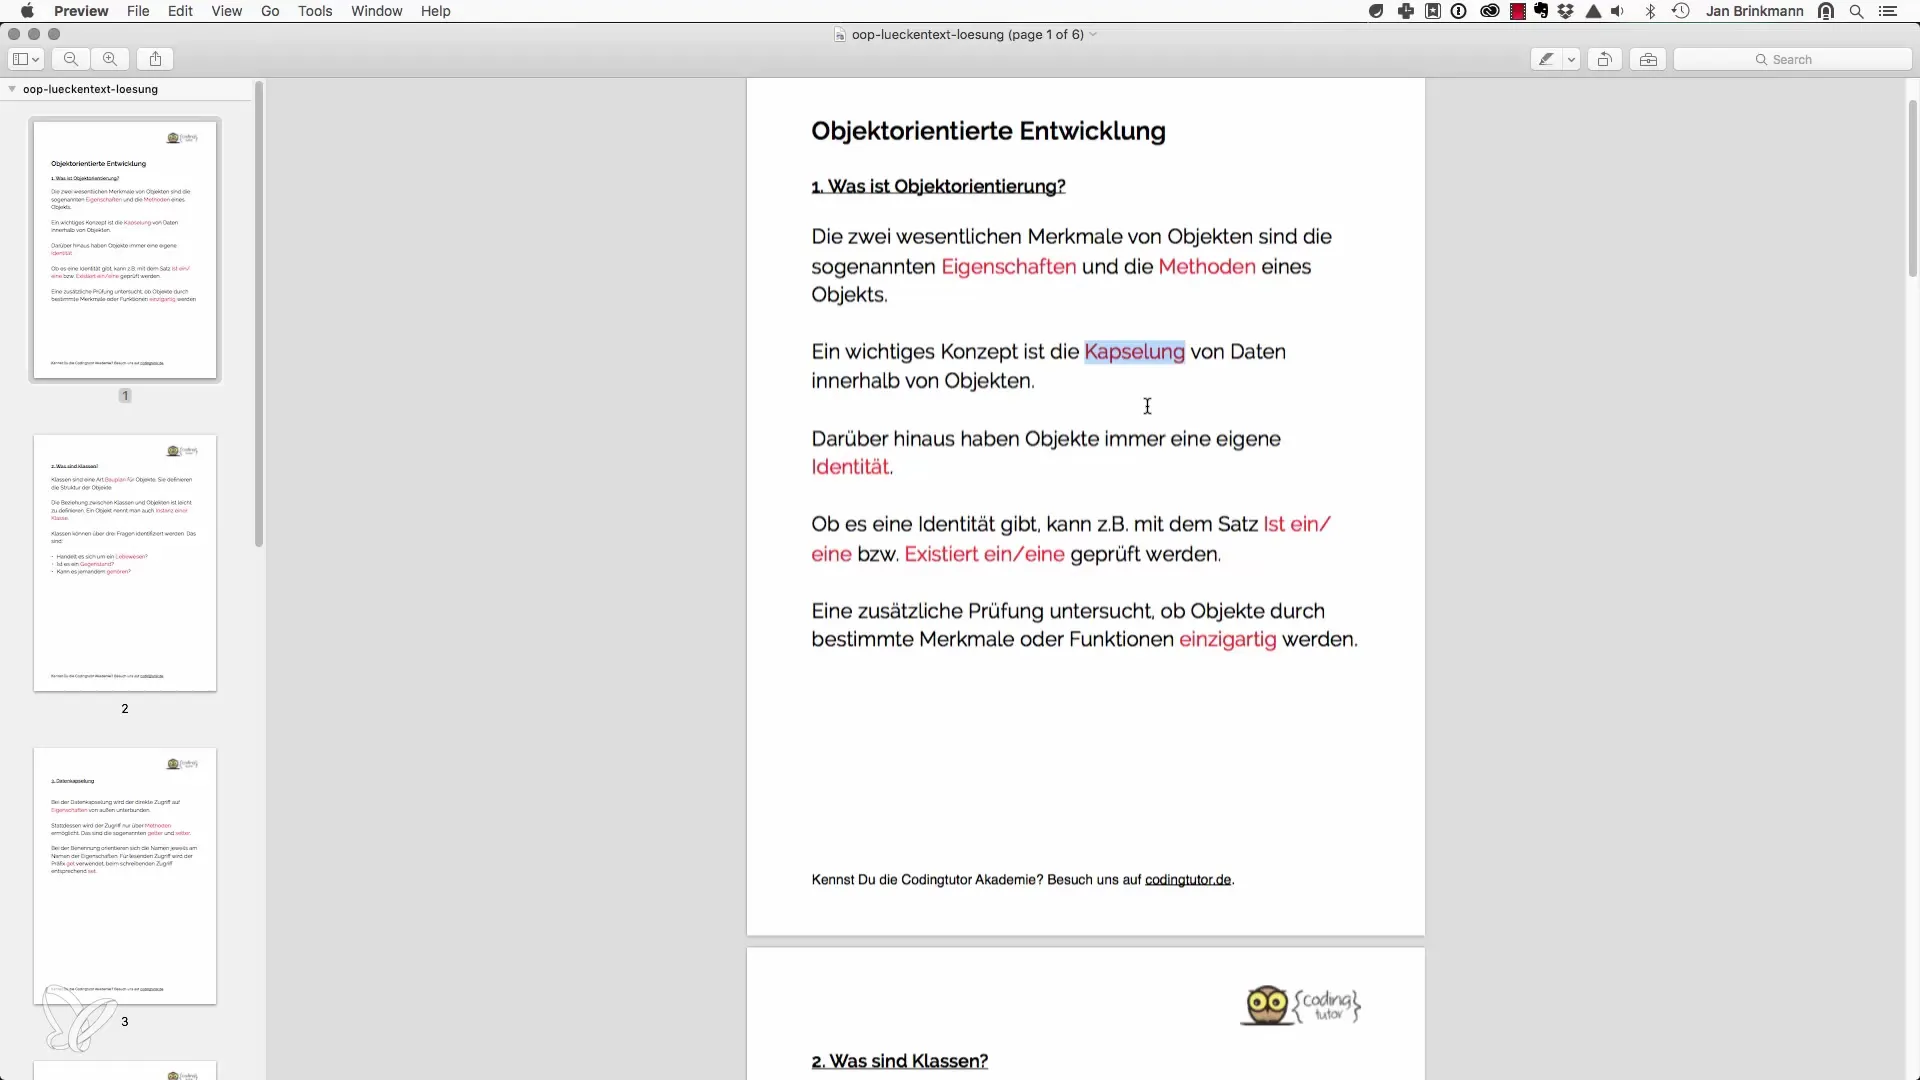The width and height of the screenshot is (1920, 1080).
Task: Open the Creative Cloud menu bar icon
Action: 1489,11
